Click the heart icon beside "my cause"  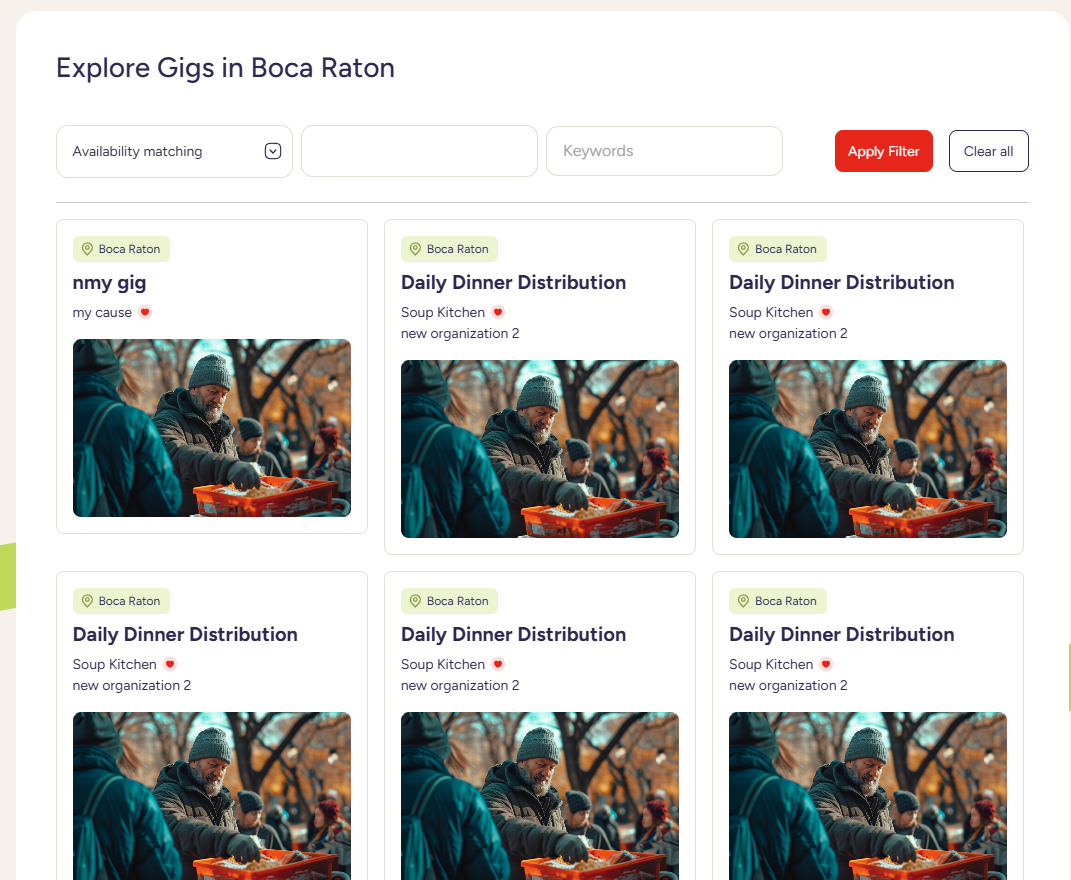click(x=145, y=312)
